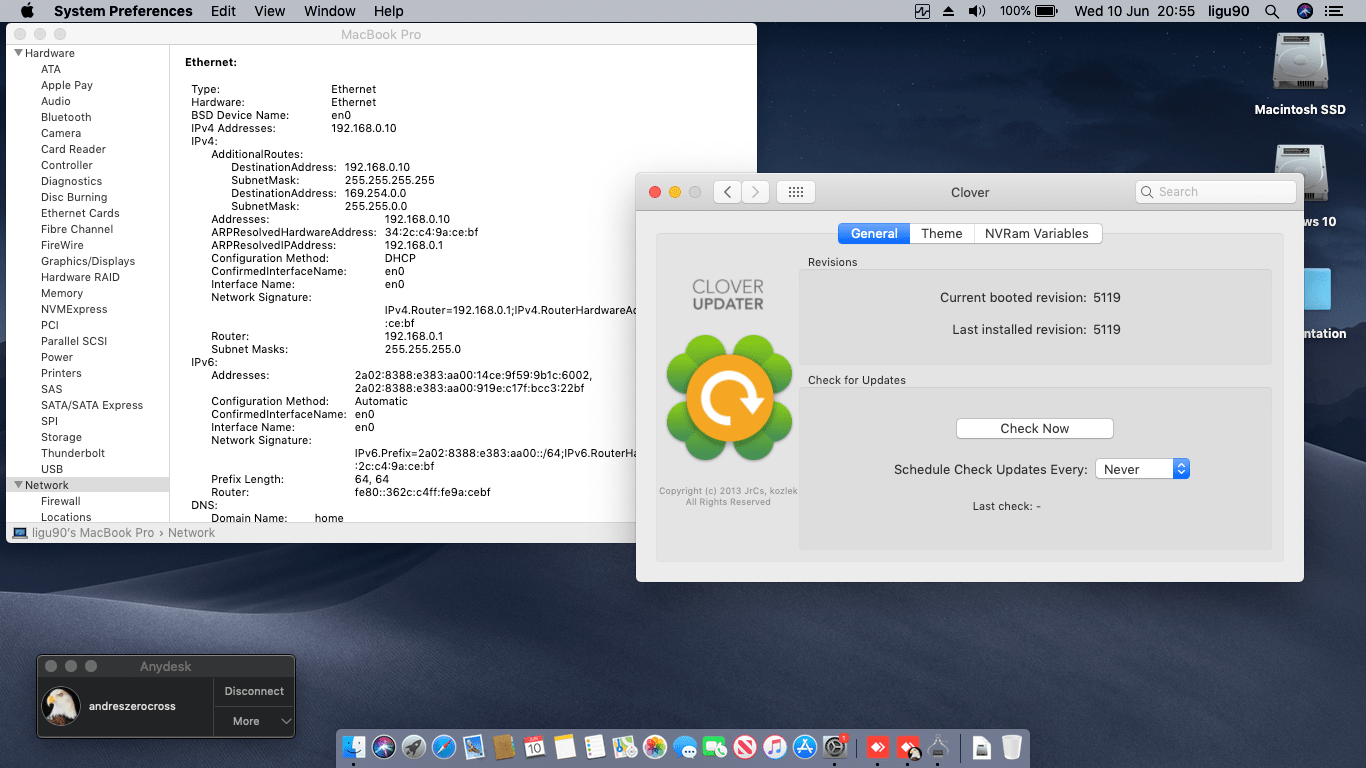The image size is (1366, 768).
Task: Open the Trash in the Dock
Action: click(x=1012, y=747)
